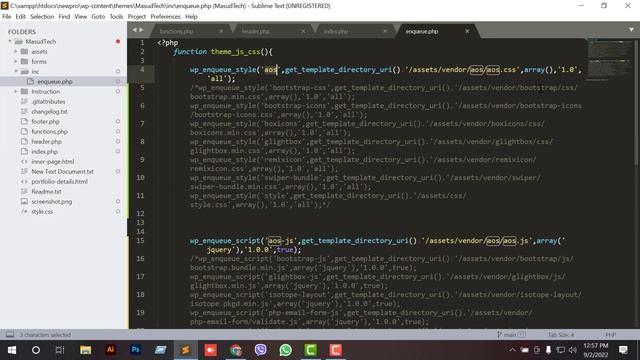
Task: Open Sublime Text taskbar icon
Action: tap(186, 350)
